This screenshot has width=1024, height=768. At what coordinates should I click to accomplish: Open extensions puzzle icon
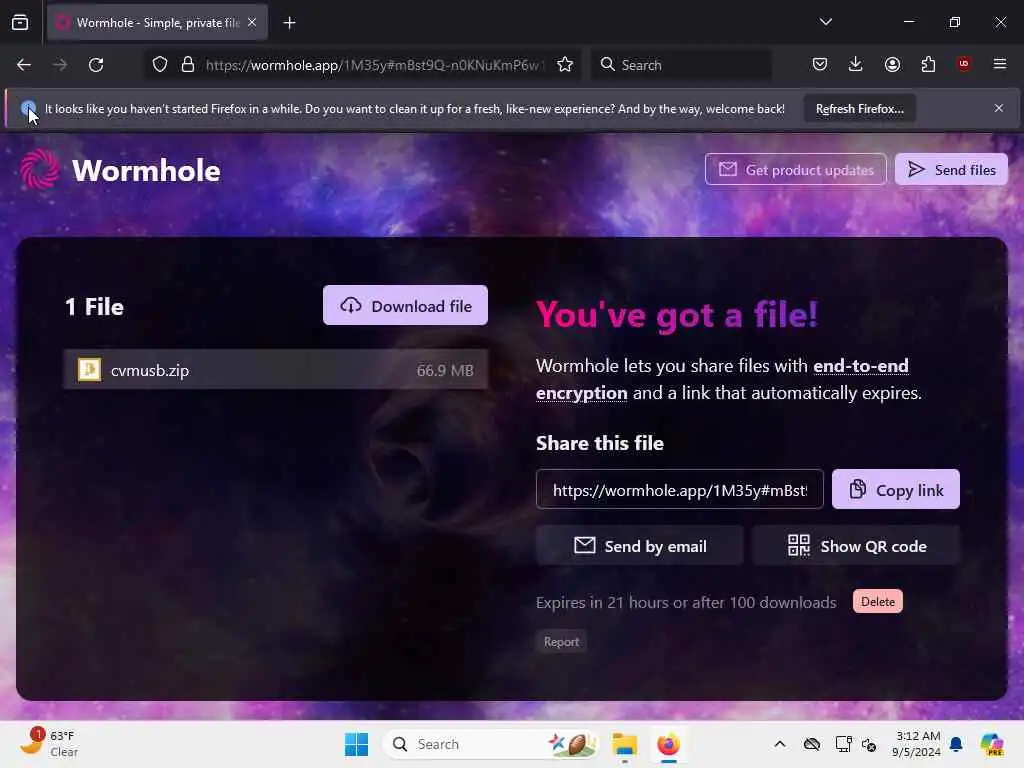pyautogui.click(x=928, y=64)
